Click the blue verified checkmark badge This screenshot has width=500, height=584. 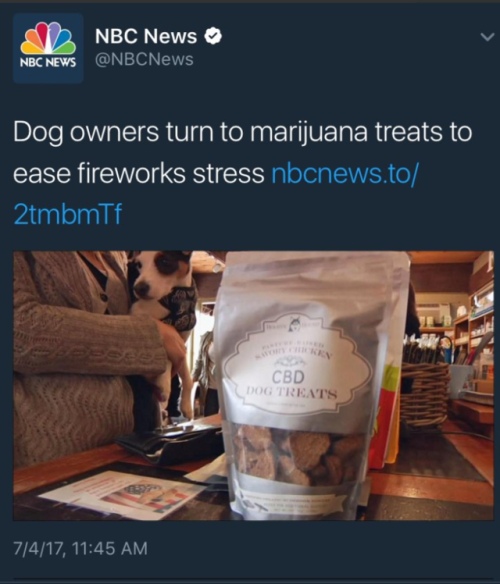coord(213,36)
